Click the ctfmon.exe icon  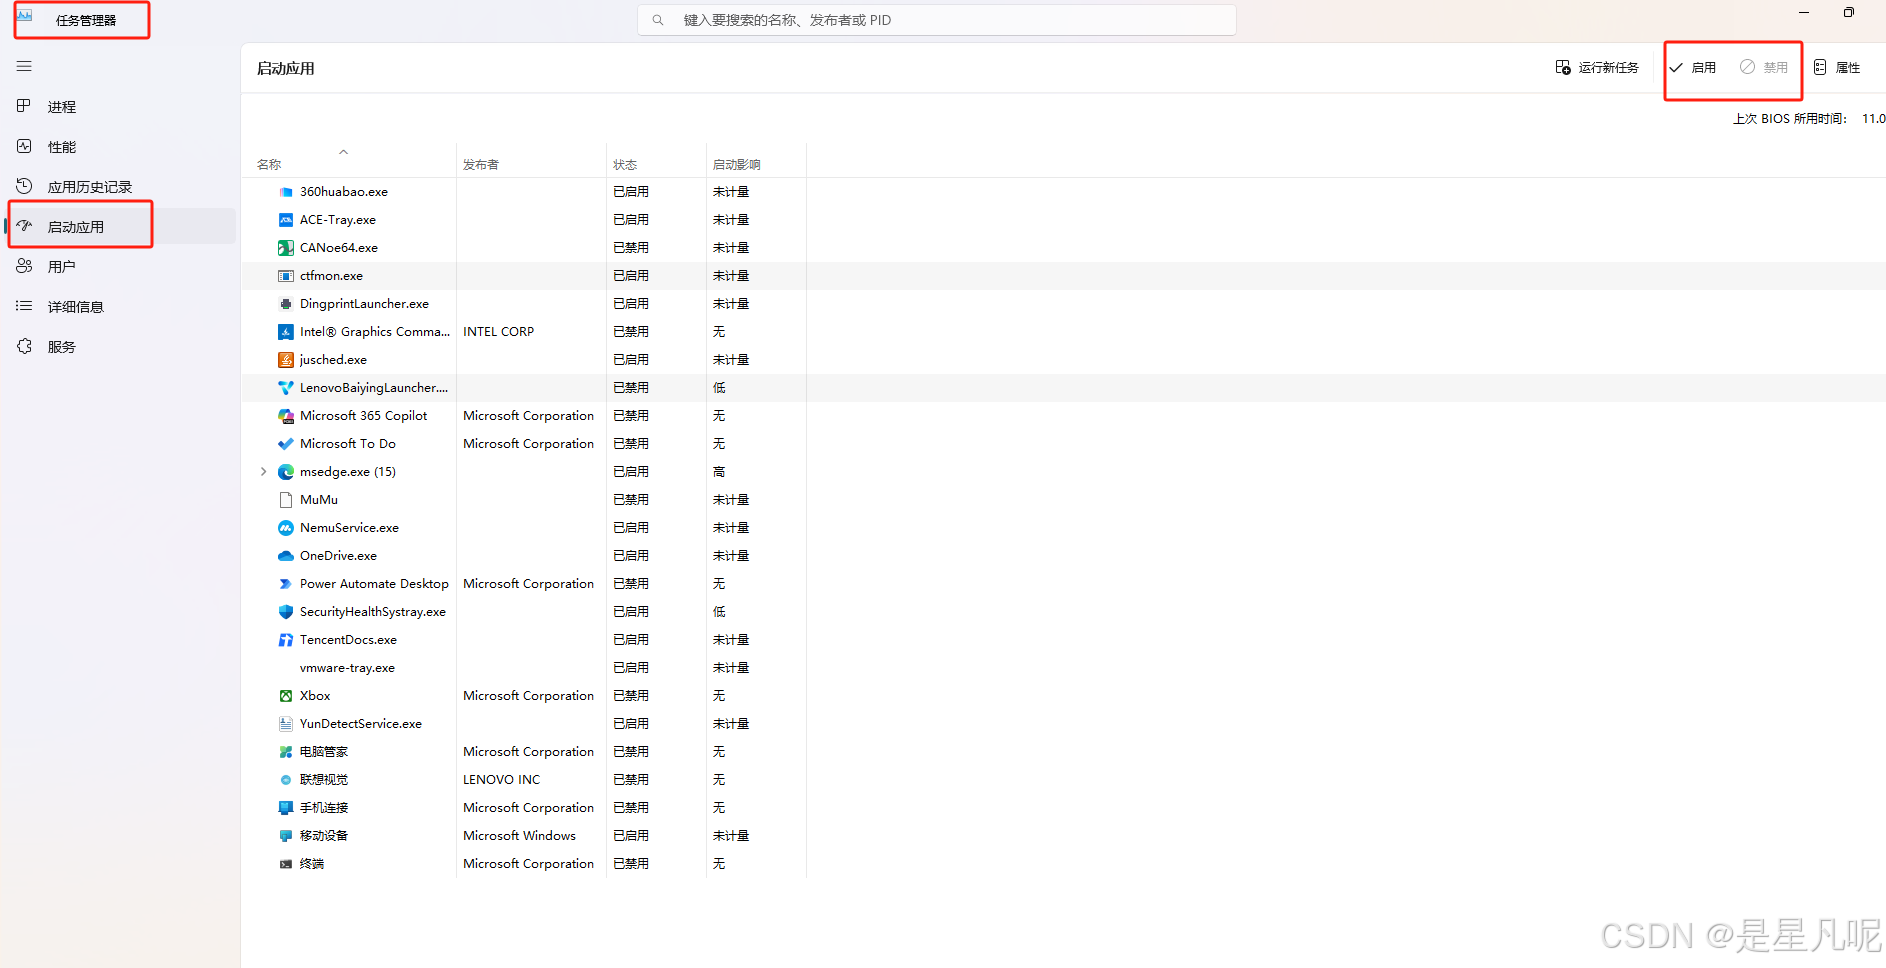pos(286,276)
